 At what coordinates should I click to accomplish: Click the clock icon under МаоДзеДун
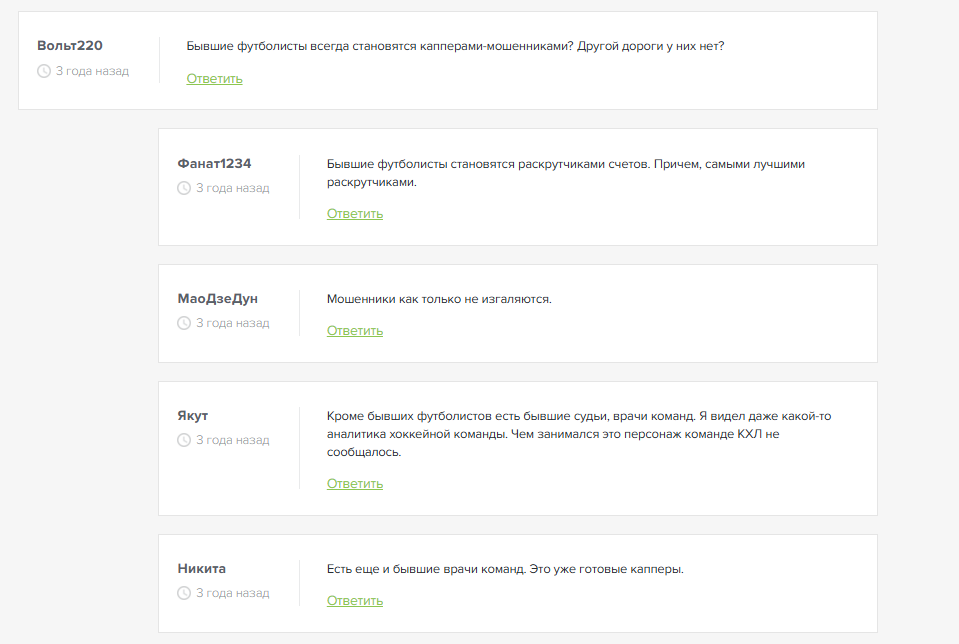click(x=184, y=323)
